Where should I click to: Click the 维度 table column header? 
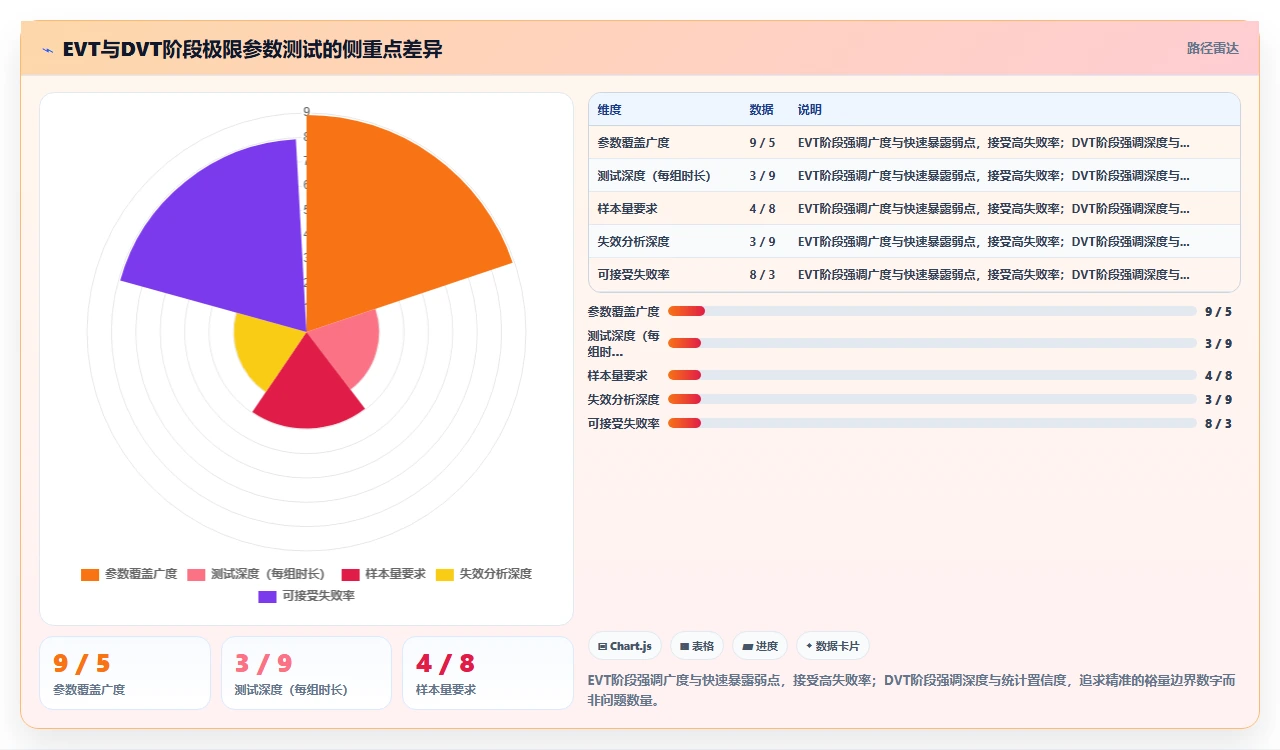point(609,110)
